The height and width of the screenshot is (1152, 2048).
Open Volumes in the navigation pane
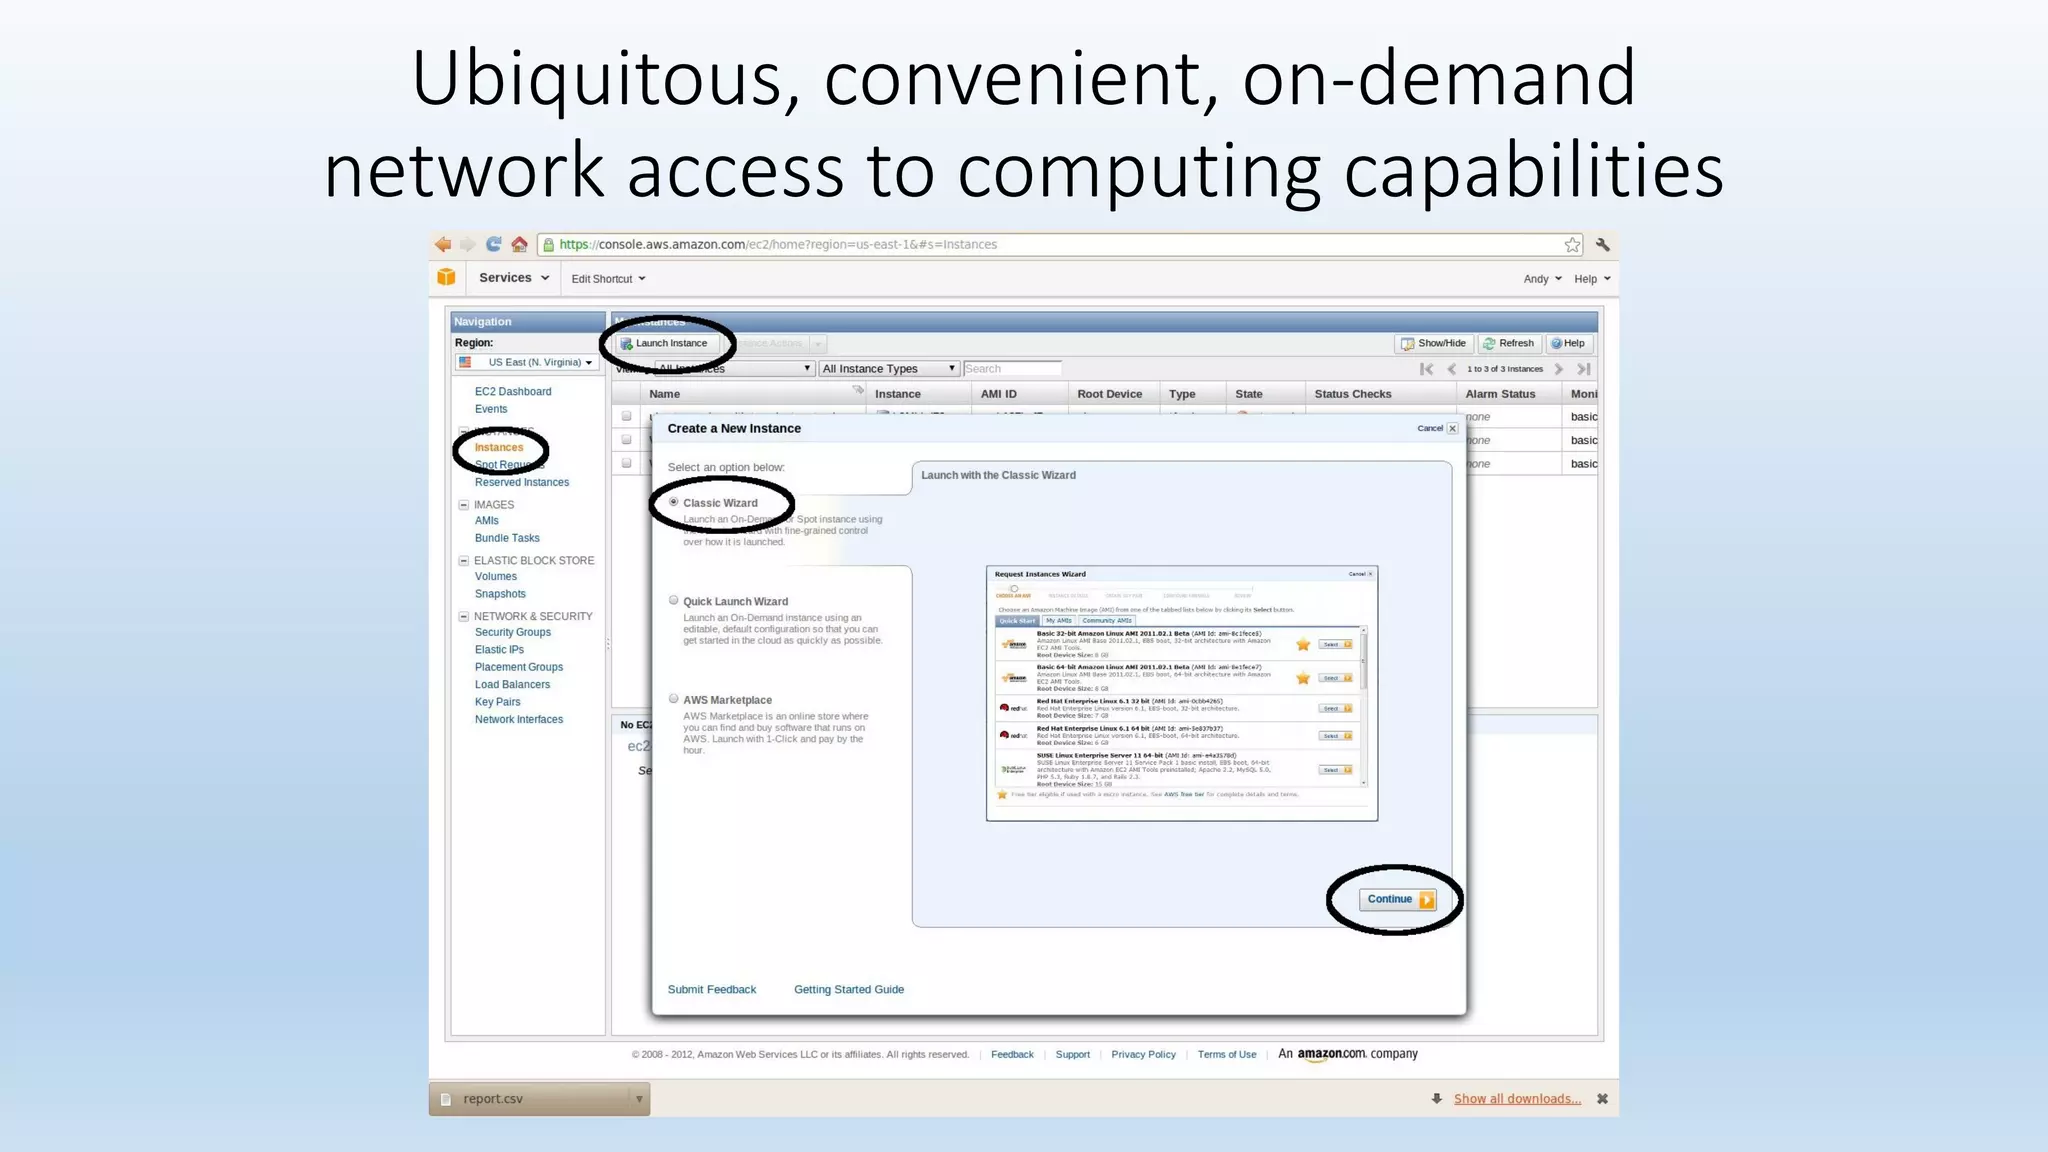click(x=496, y=576)
